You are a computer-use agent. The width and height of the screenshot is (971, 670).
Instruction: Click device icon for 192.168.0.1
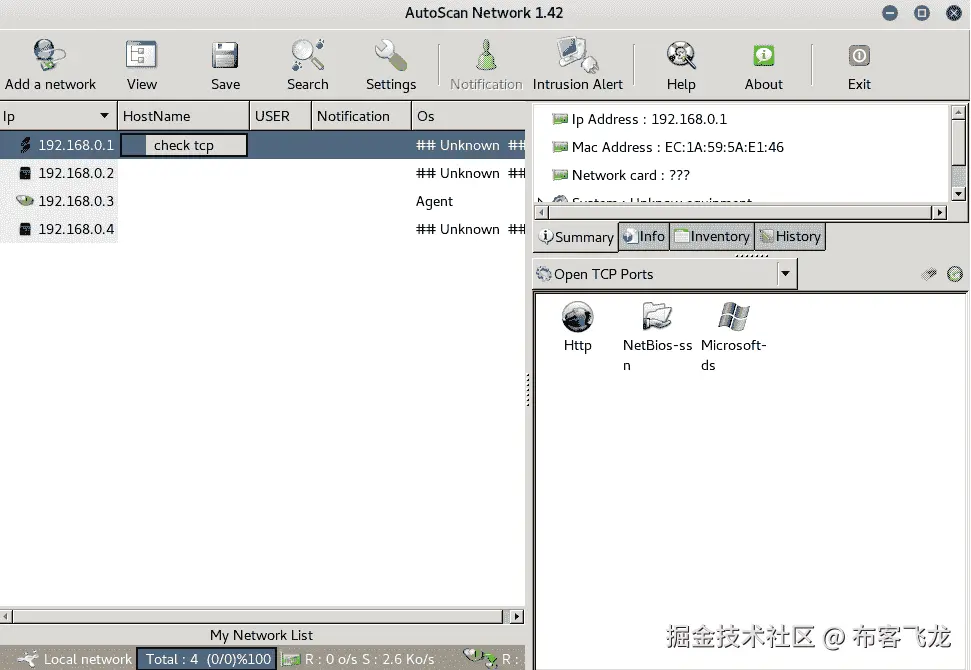25,145
